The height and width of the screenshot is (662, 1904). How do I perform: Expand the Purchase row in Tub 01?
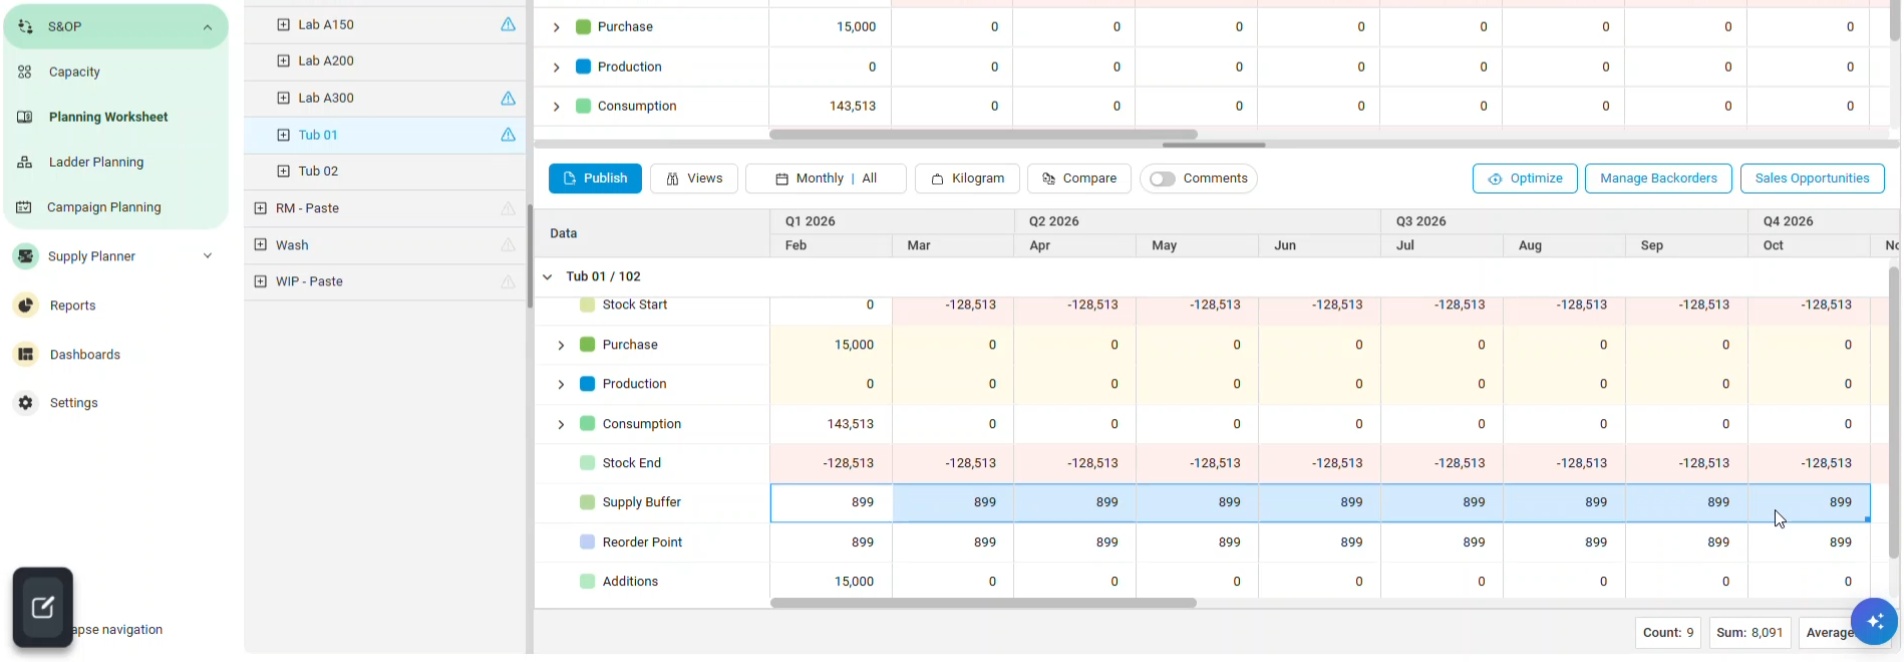[561, 345]
